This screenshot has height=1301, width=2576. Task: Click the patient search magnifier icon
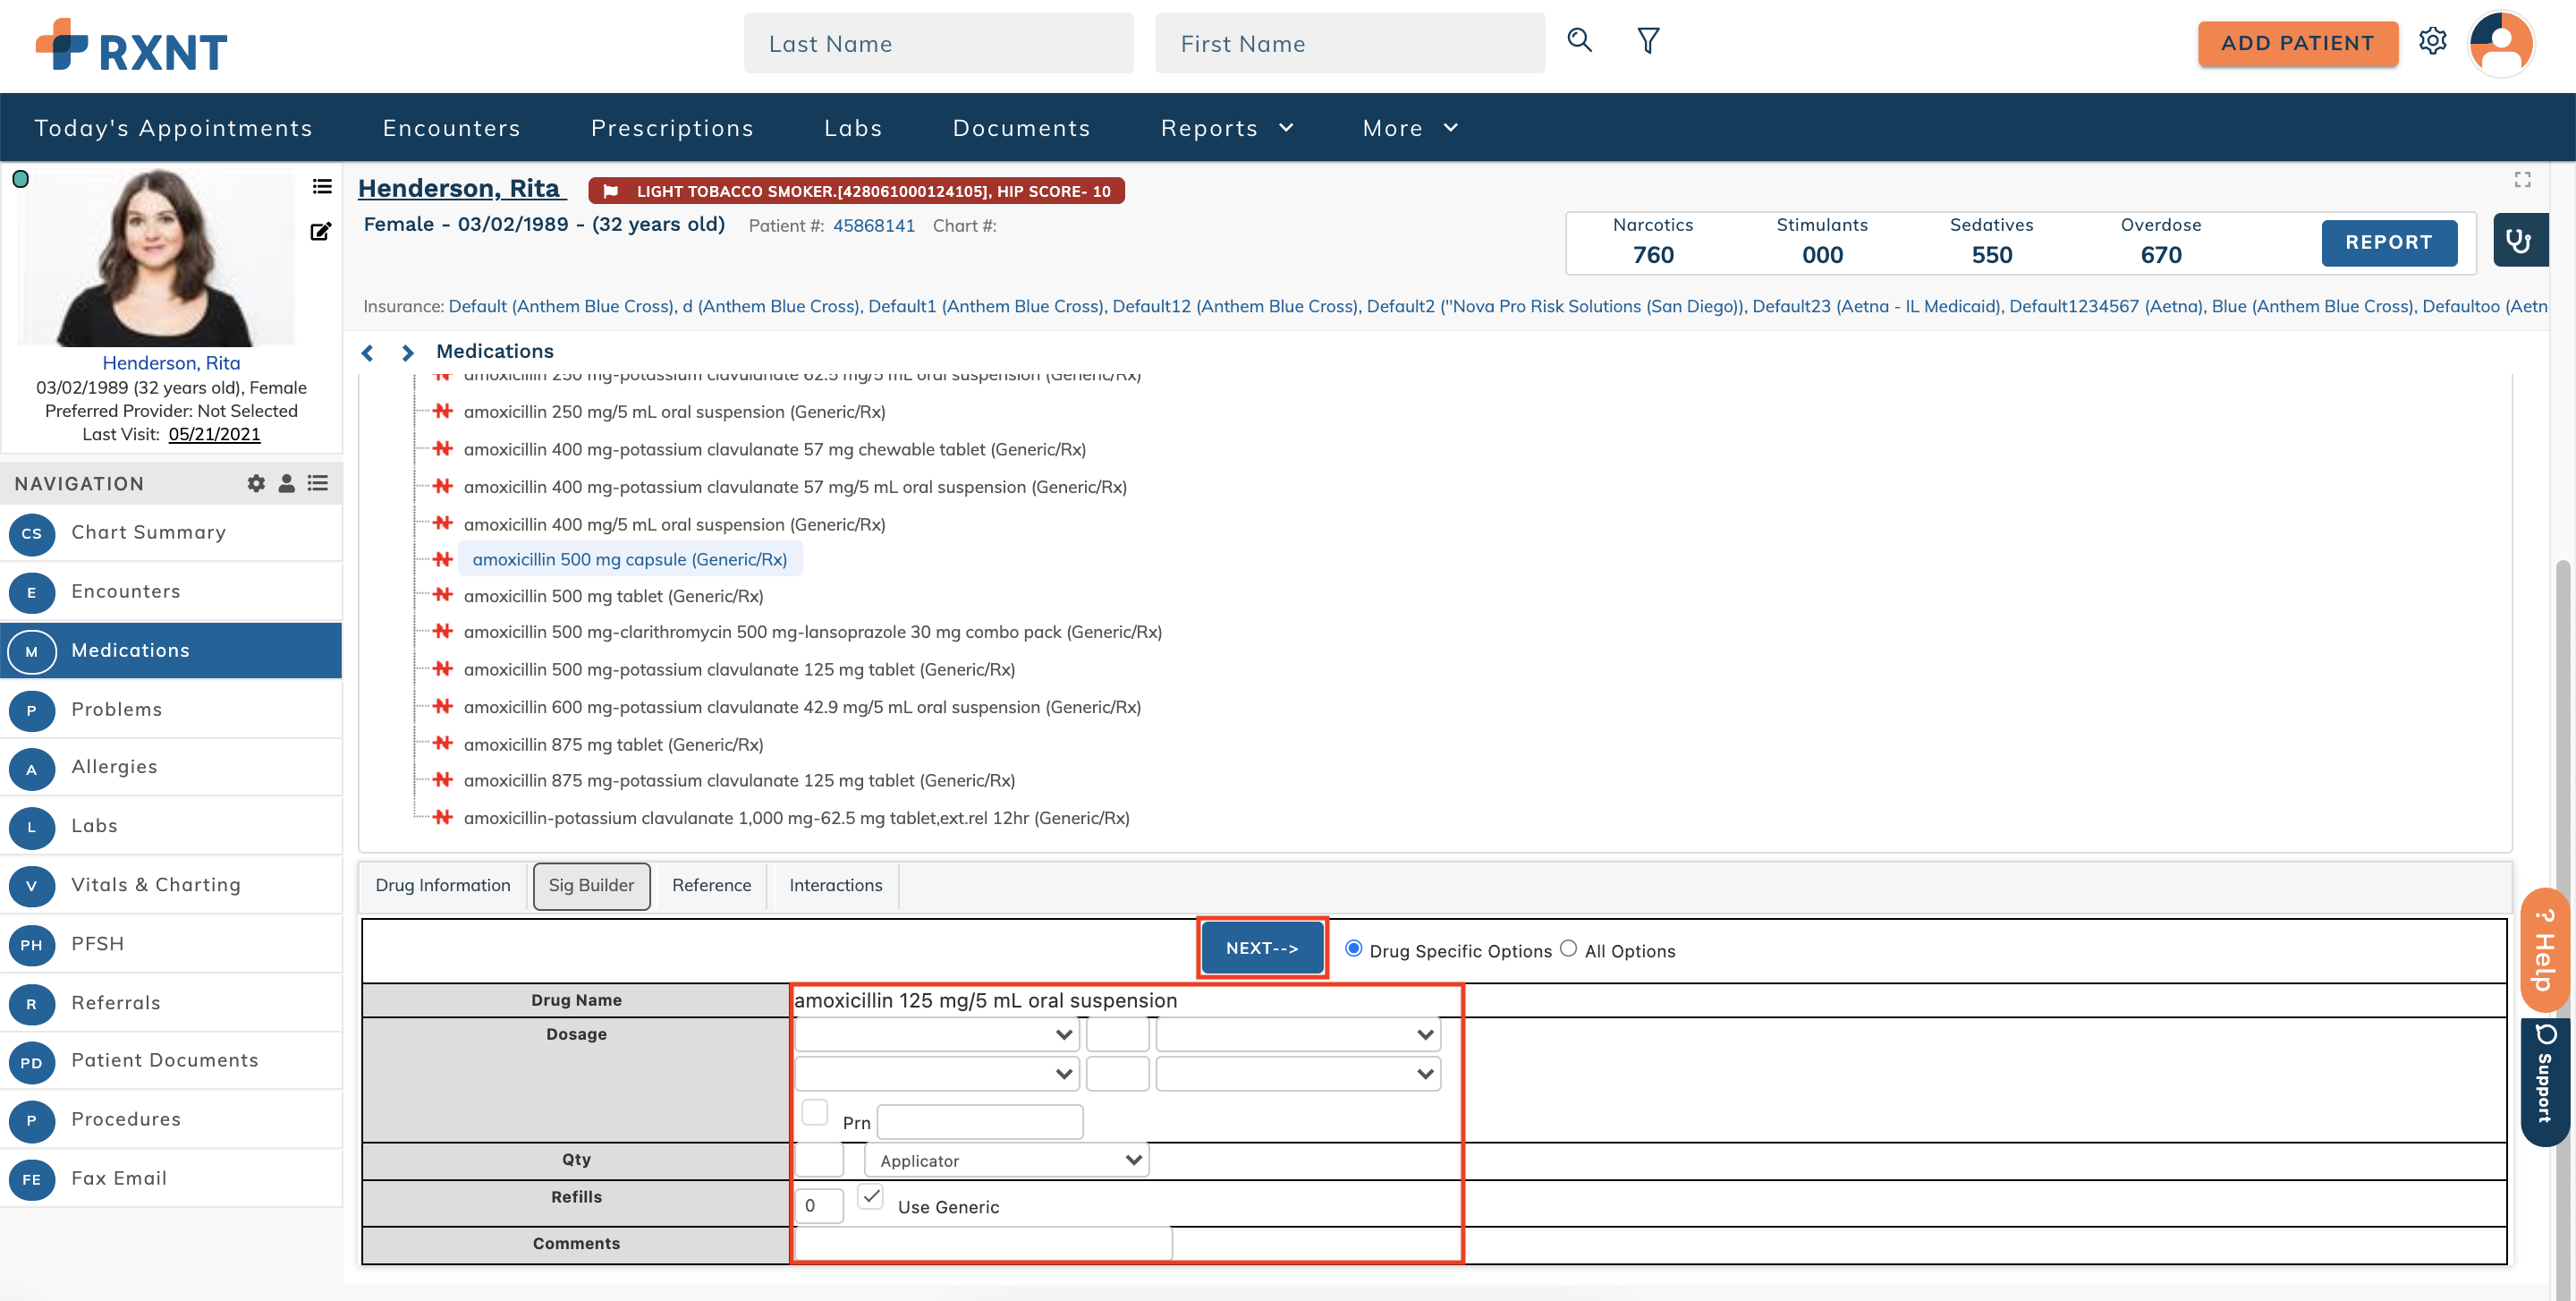[x=1579, y=41]
